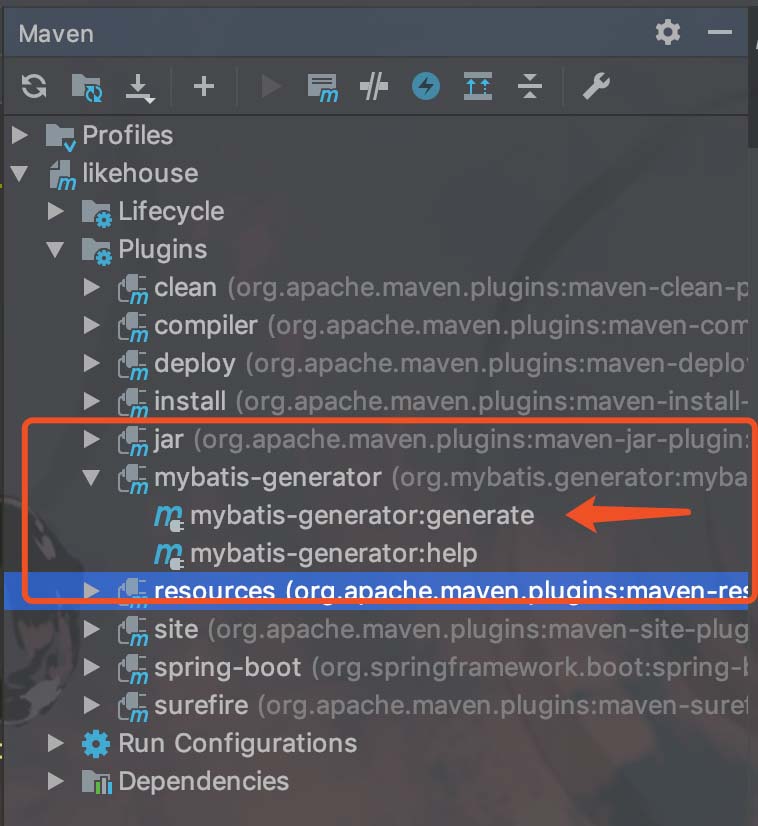Viewport: 758px width, 826px height.
Task: Add Maven project with plus icon
Action: [203, 86]
